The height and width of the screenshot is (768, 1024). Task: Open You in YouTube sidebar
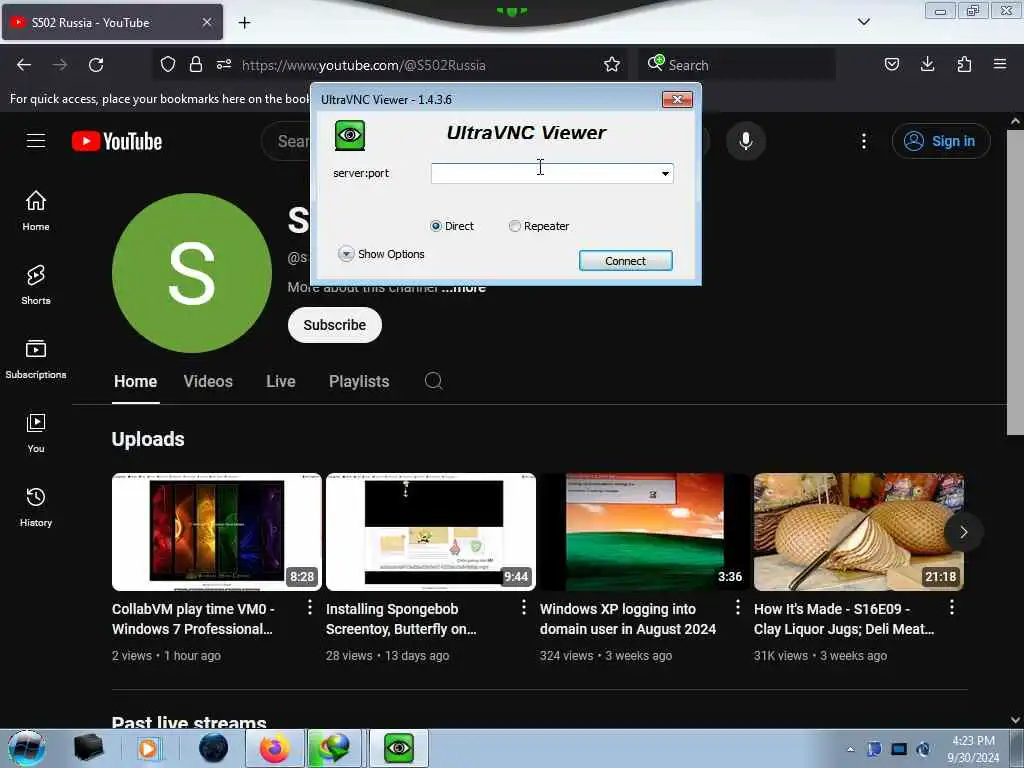click(36, 432)
